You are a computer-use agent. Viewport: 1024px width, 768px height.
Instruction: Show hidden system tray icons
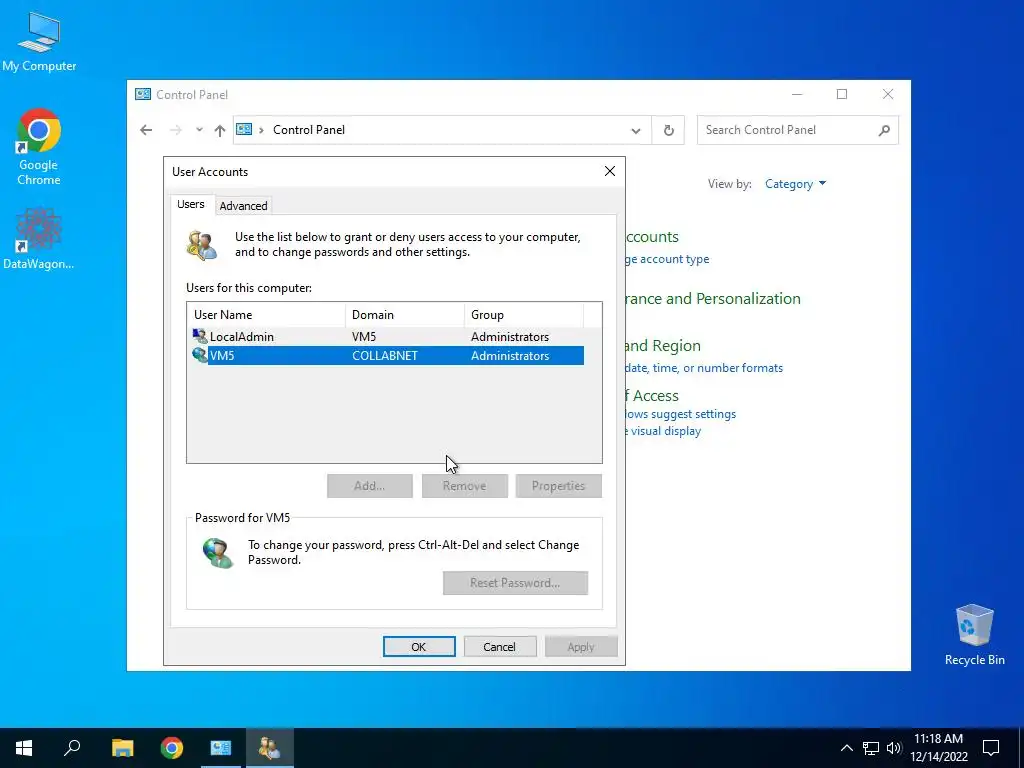tap(846, 748)
